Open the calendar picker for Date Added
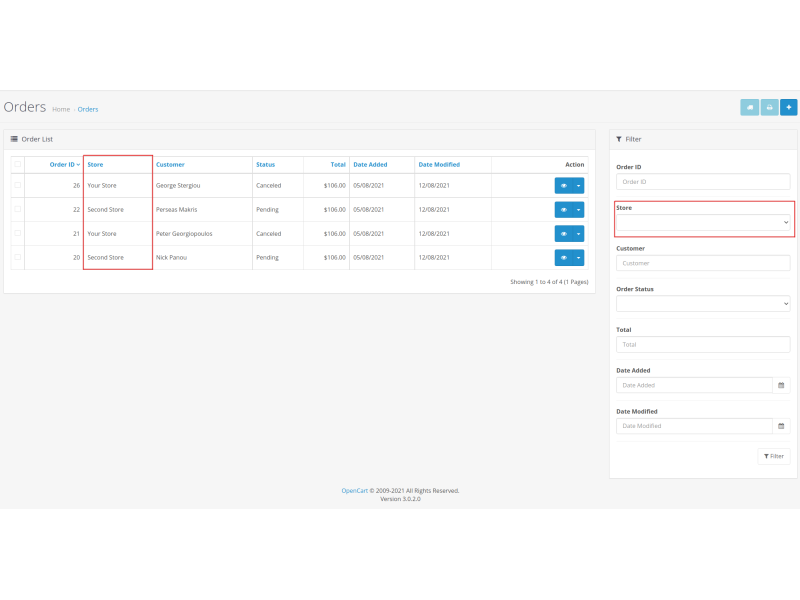This screenshot has height=600, width=800. pos(781,385)
